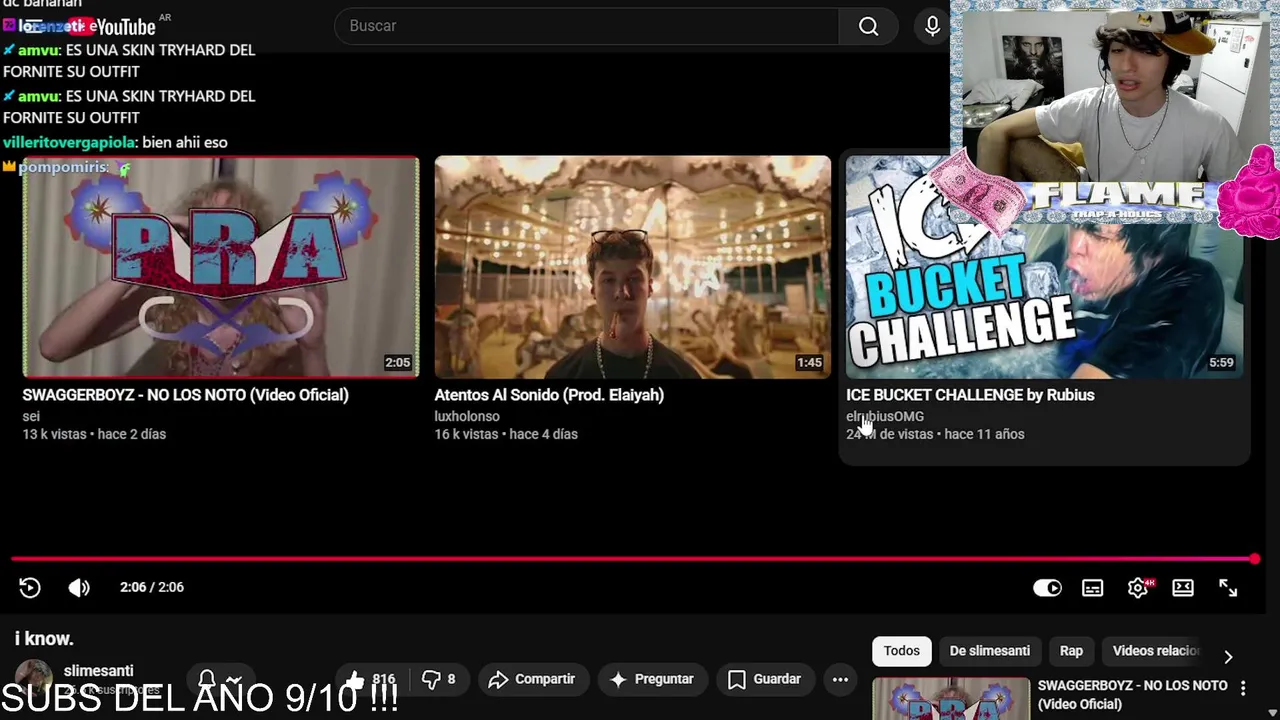Image resolution: width=1280 pixels, height=720 pixels.
Task: Click the 2:05 duration badge
Action: tap(397, 363)
